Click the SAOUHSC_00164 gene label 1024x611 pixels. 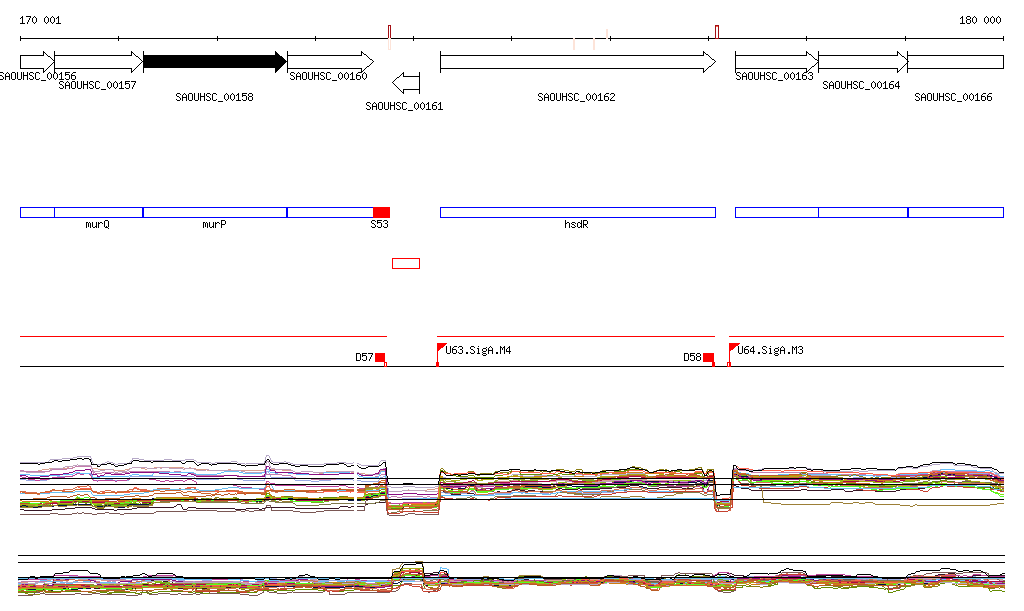pos(861,86)
